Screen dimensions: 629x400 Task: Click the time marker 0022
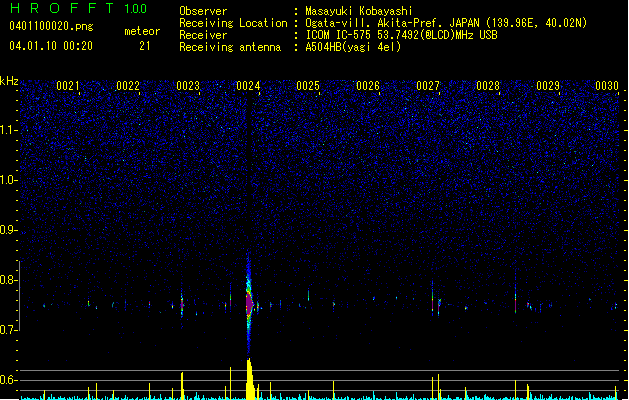128,86
